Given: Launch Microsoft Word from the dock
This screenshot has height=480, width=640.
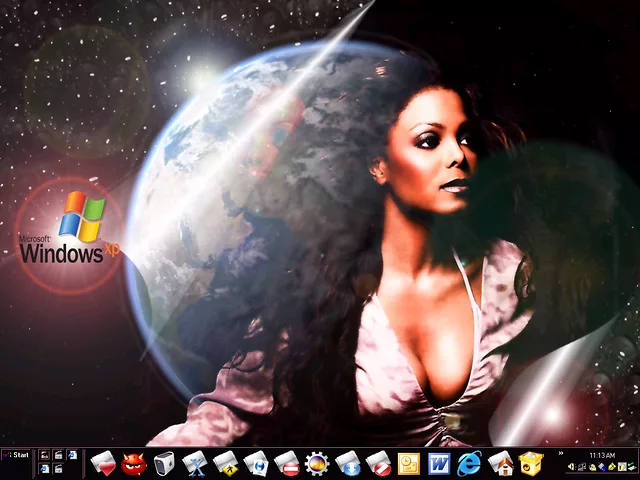Looking at the screenshot, I should pyautogui.click(x=439, y=464).
